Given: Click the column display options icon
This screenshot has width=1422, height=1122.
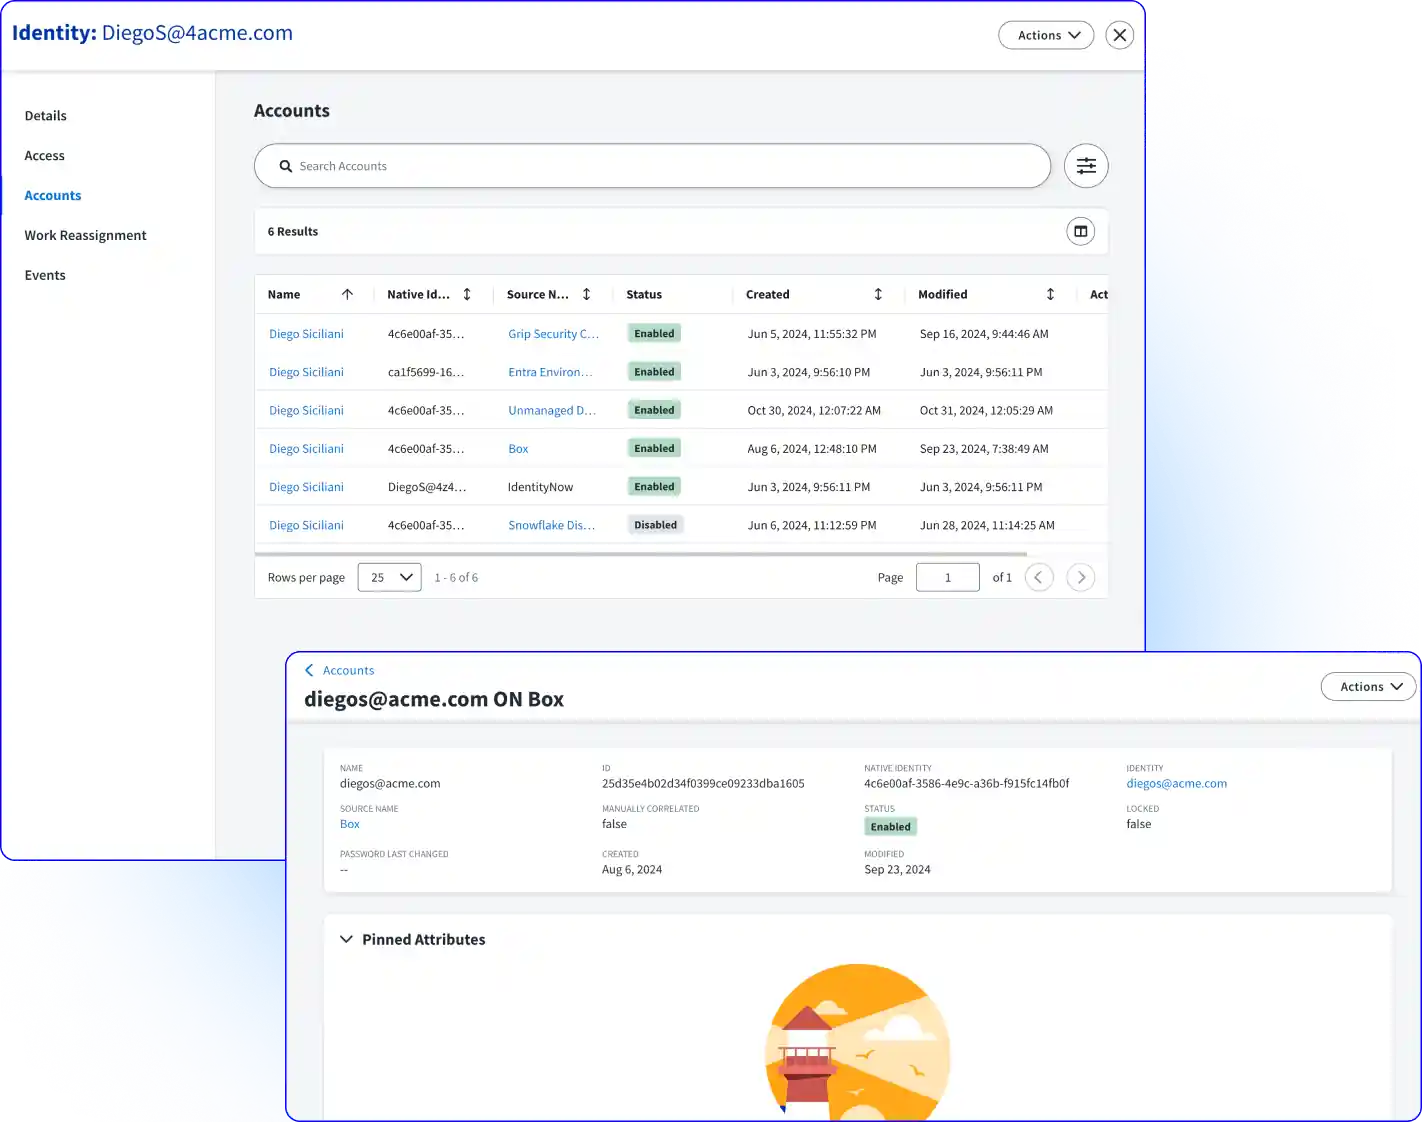Looking at the screenshot, I should 1080,231.
